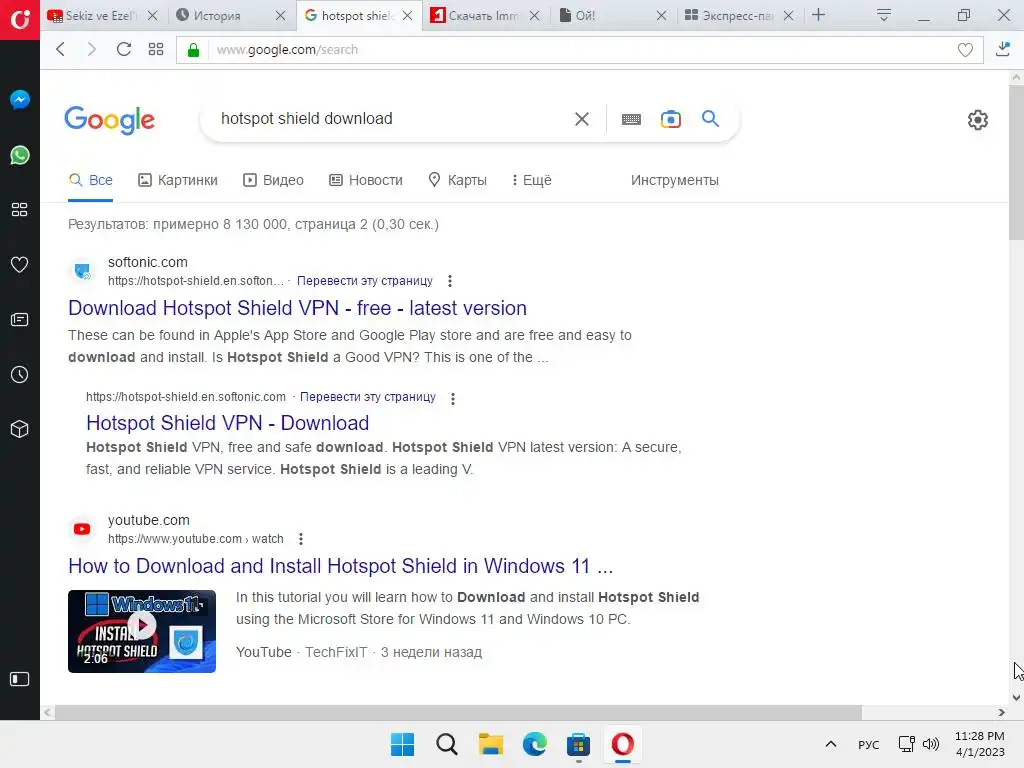
Task: Open options for first softonic.com result
Action: [x=450, y=281]
